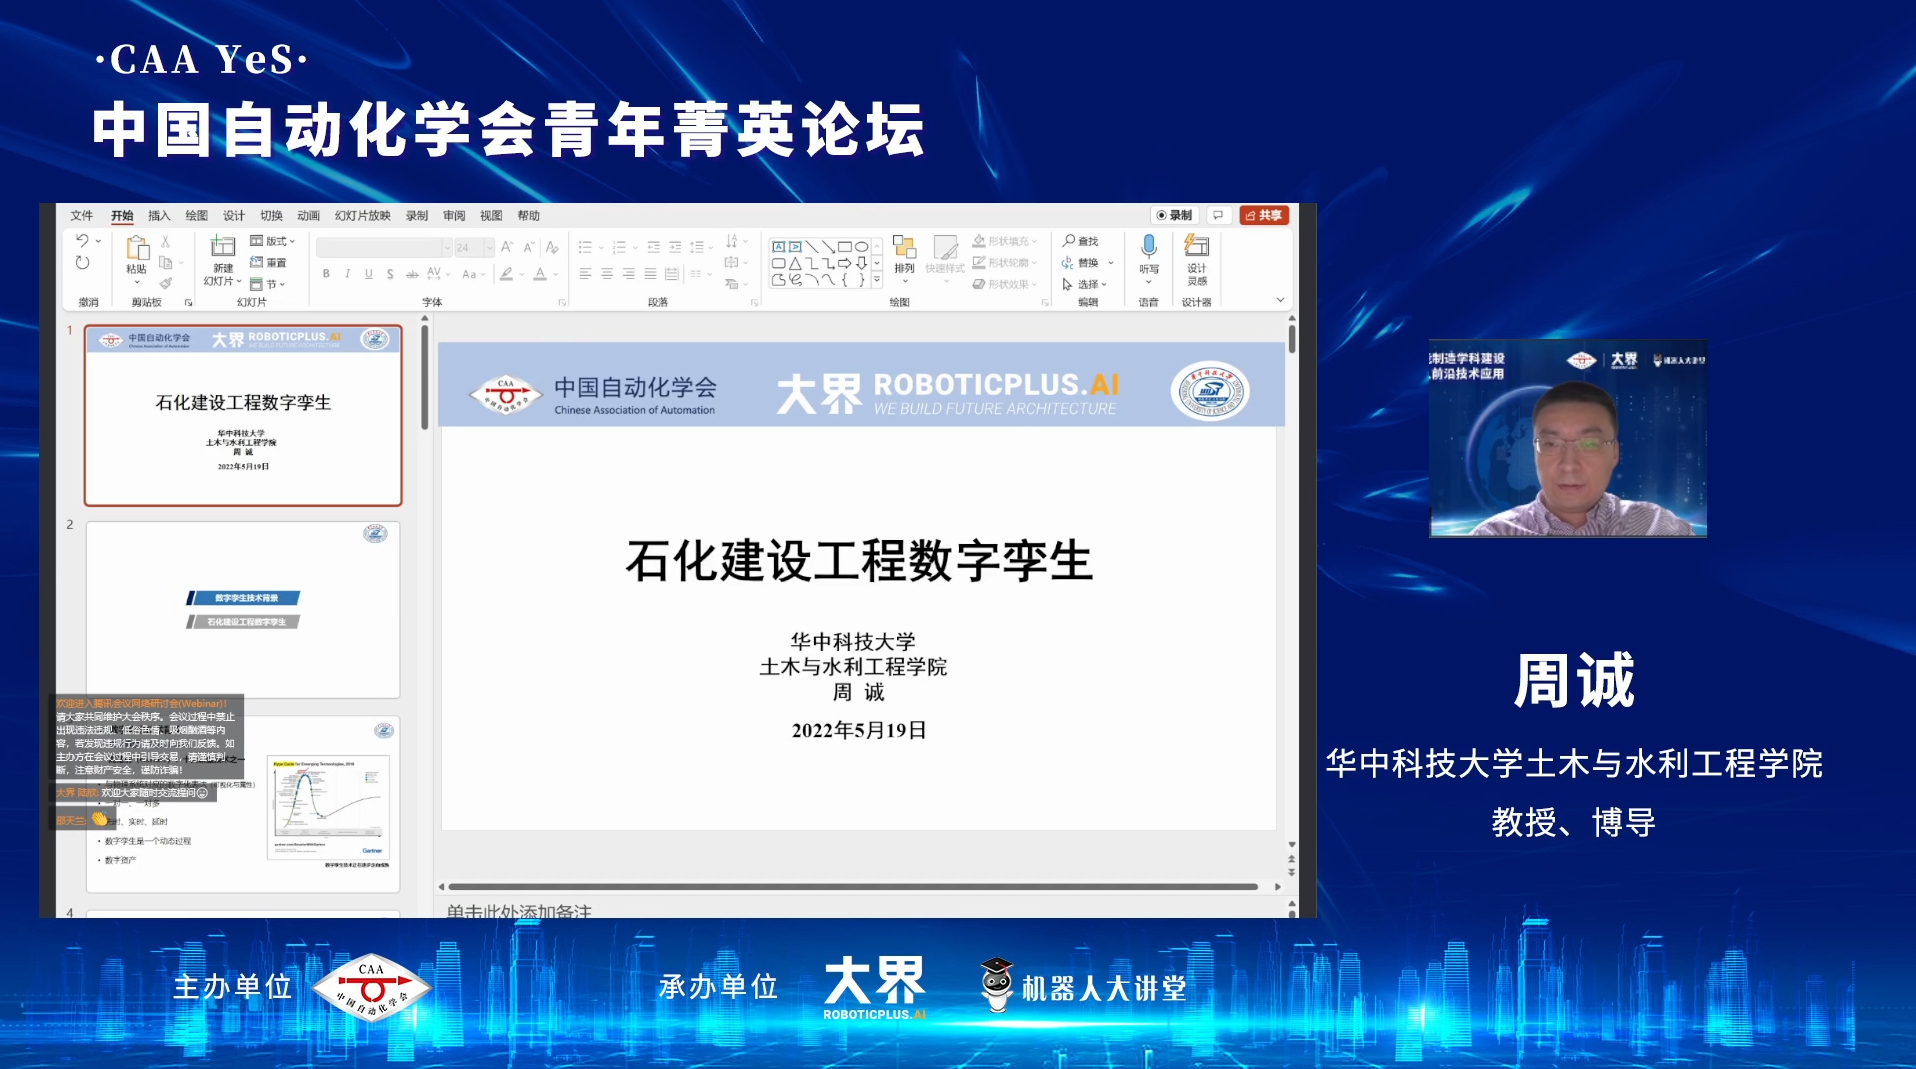Click the Arrange (排列) icon

pos(904,248)
